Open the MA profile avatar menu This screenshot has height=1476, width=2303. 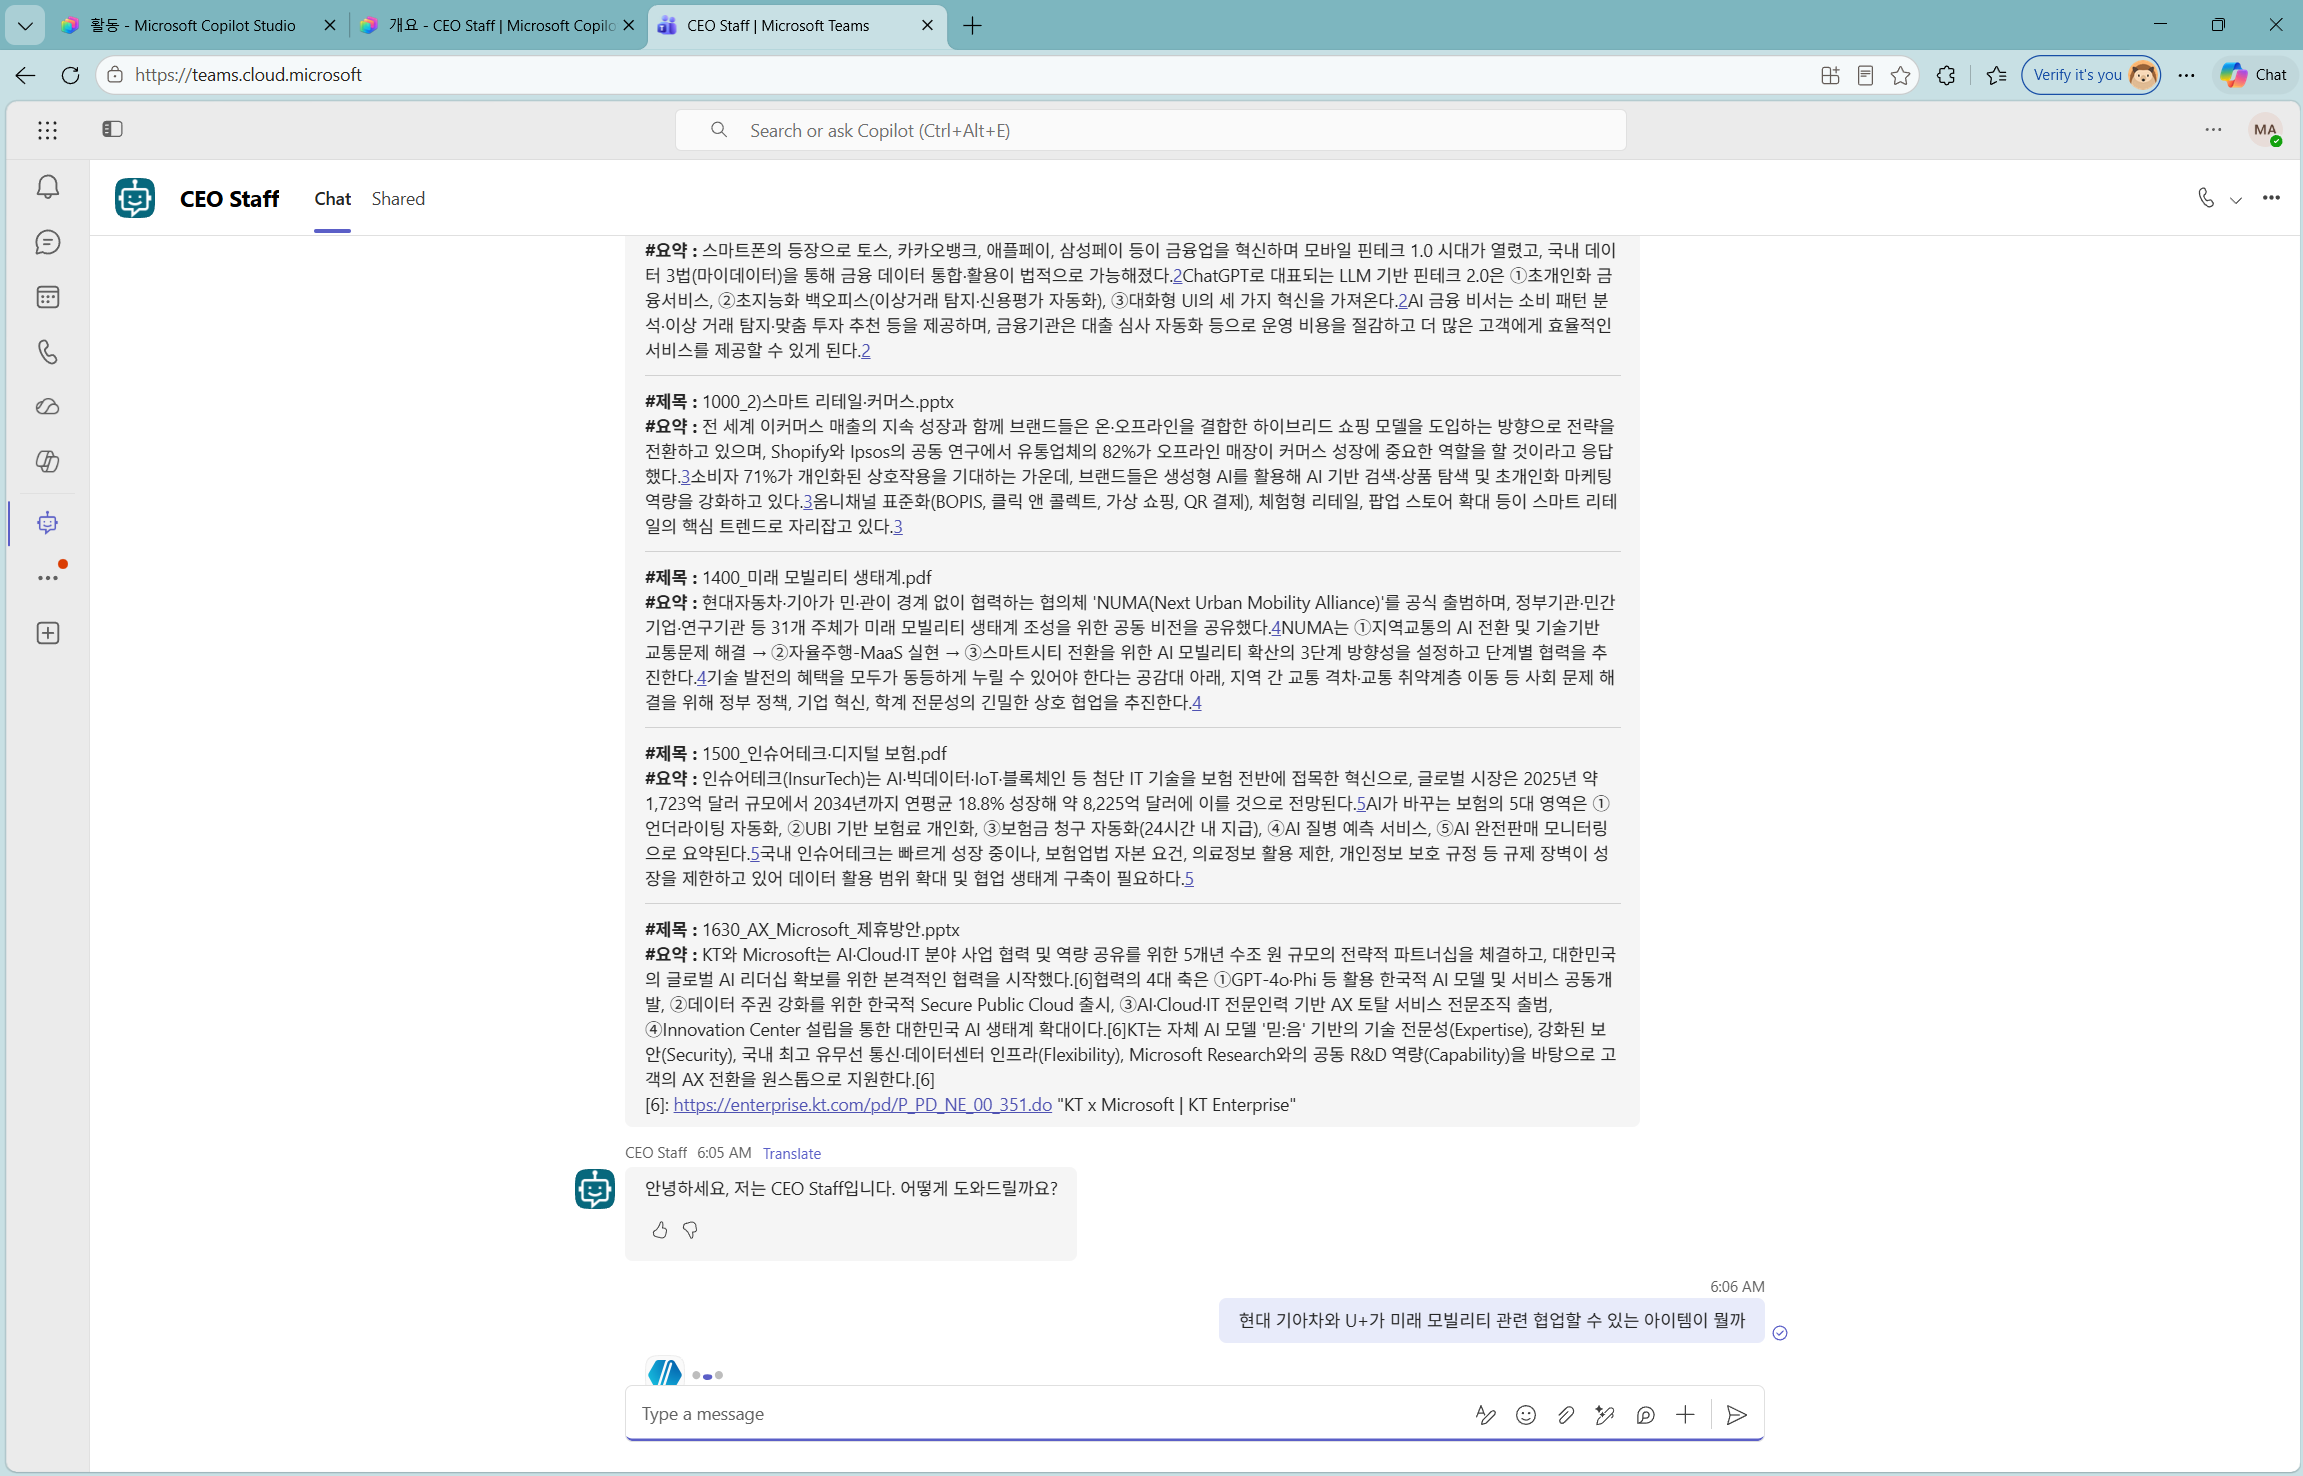(2265, 130)
